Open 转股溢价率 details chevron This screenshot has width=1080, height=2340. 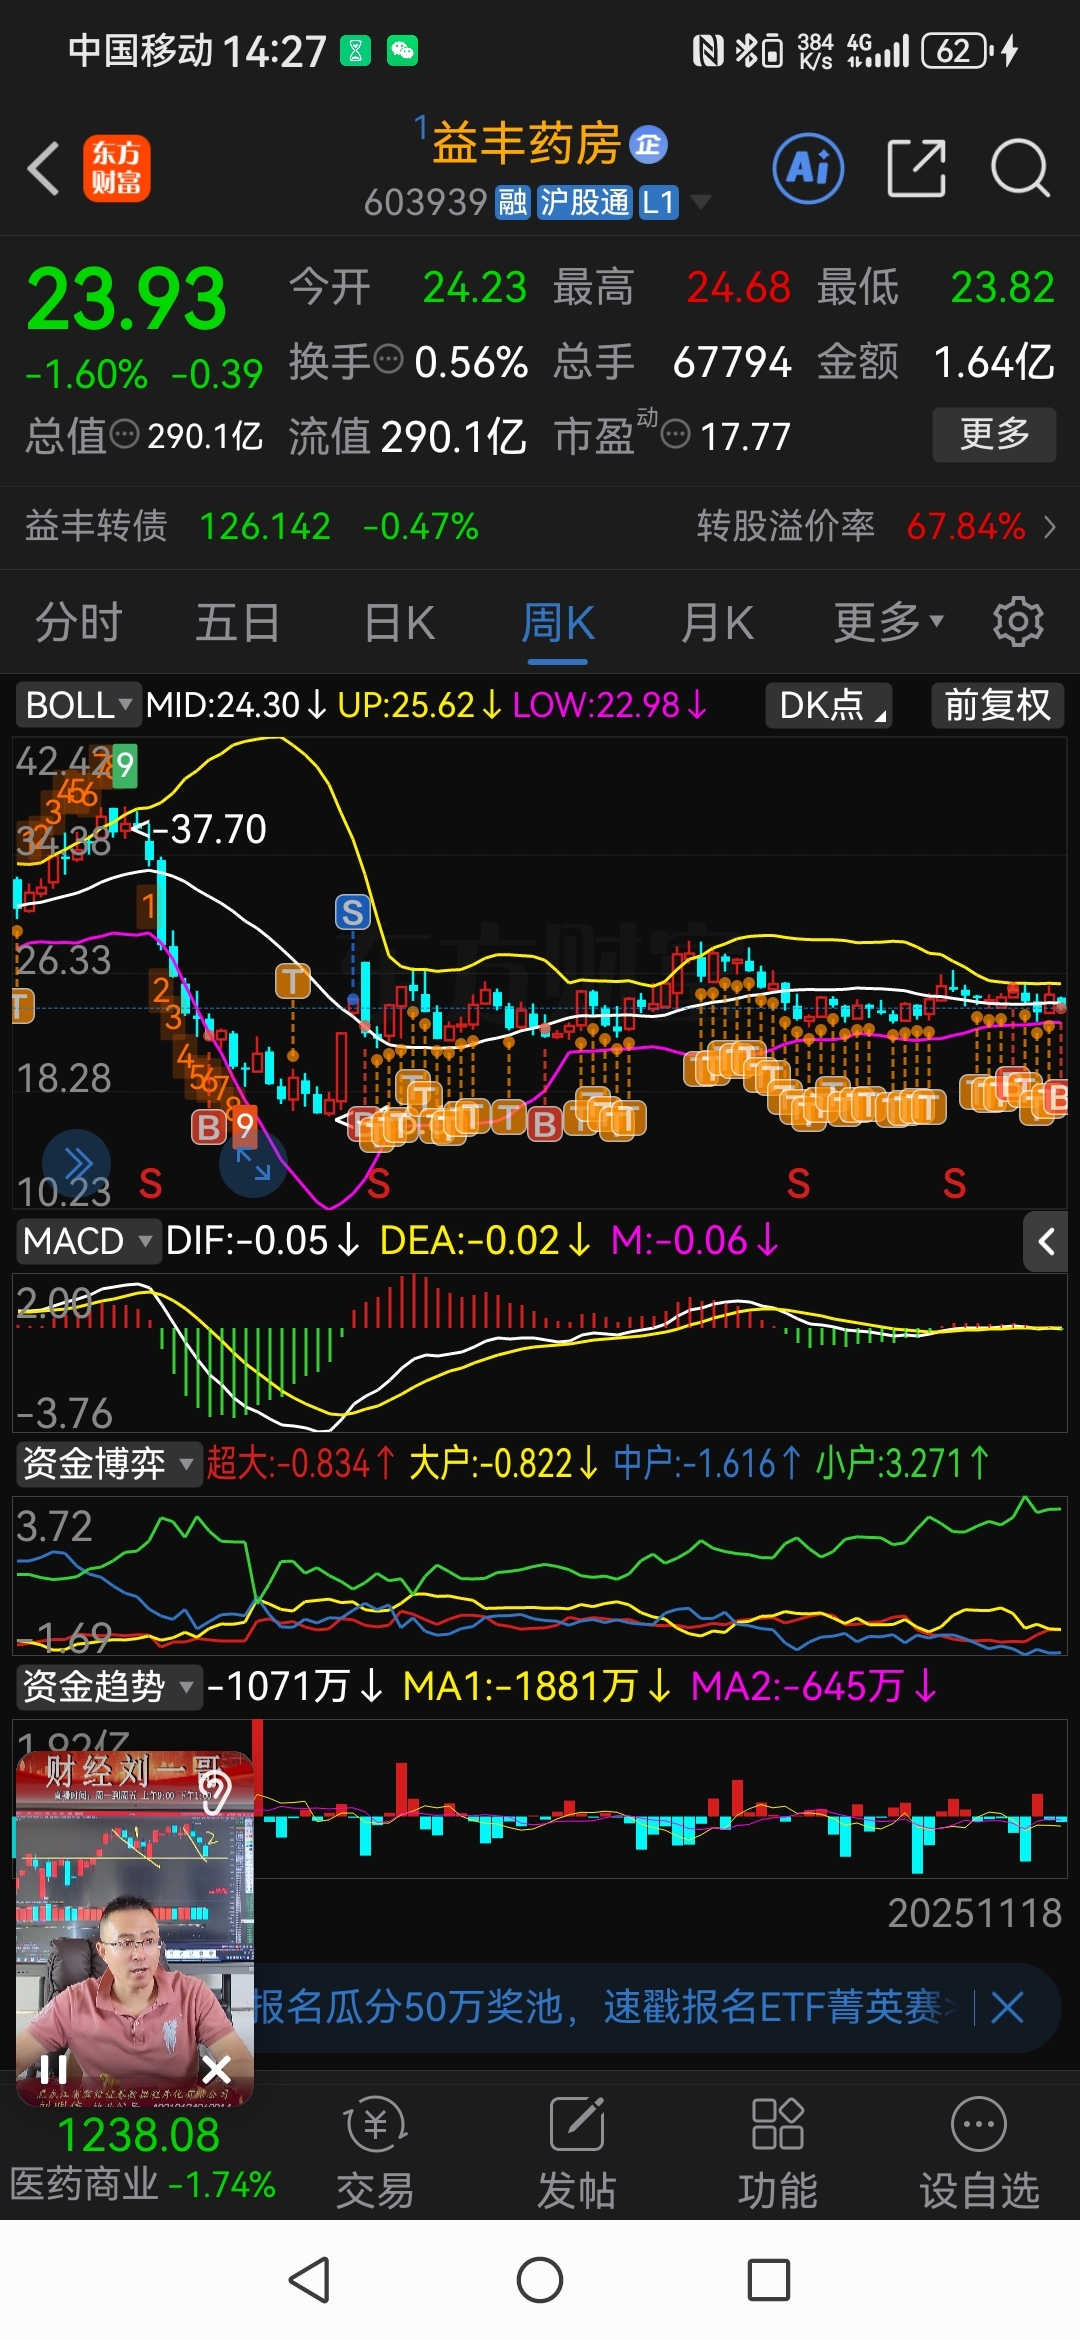pyautogui.click(x=1049, y=526)
